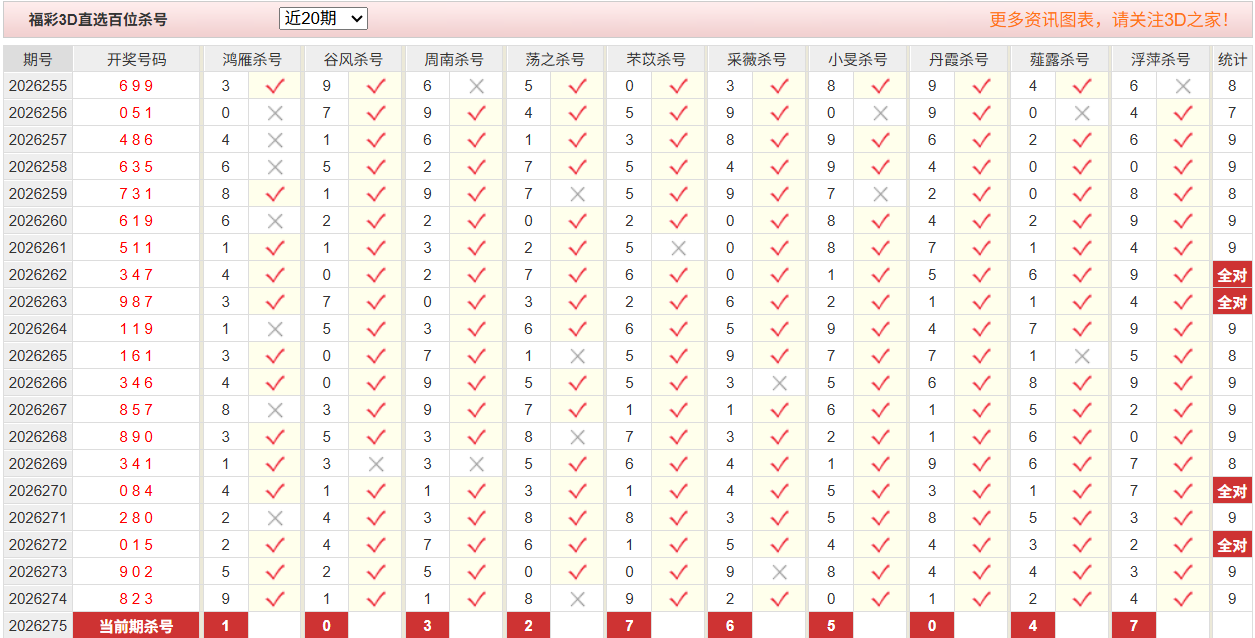Image resolution: width=1255 pixels, height=638 pixels.
Task: Select period number 2026268
Action: tap(38, 437)
